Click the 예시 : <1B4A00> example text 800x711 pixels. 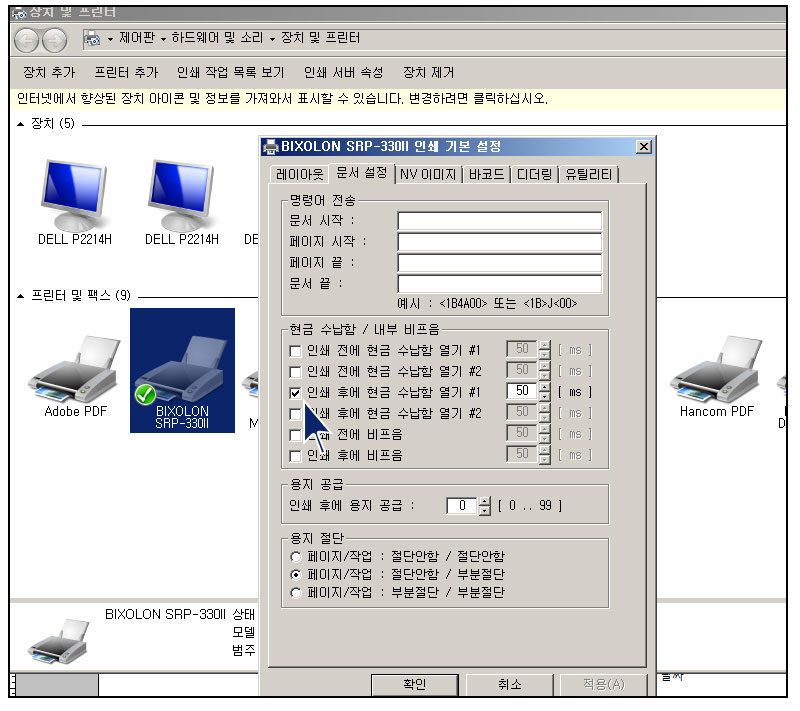tap(487, 304)
